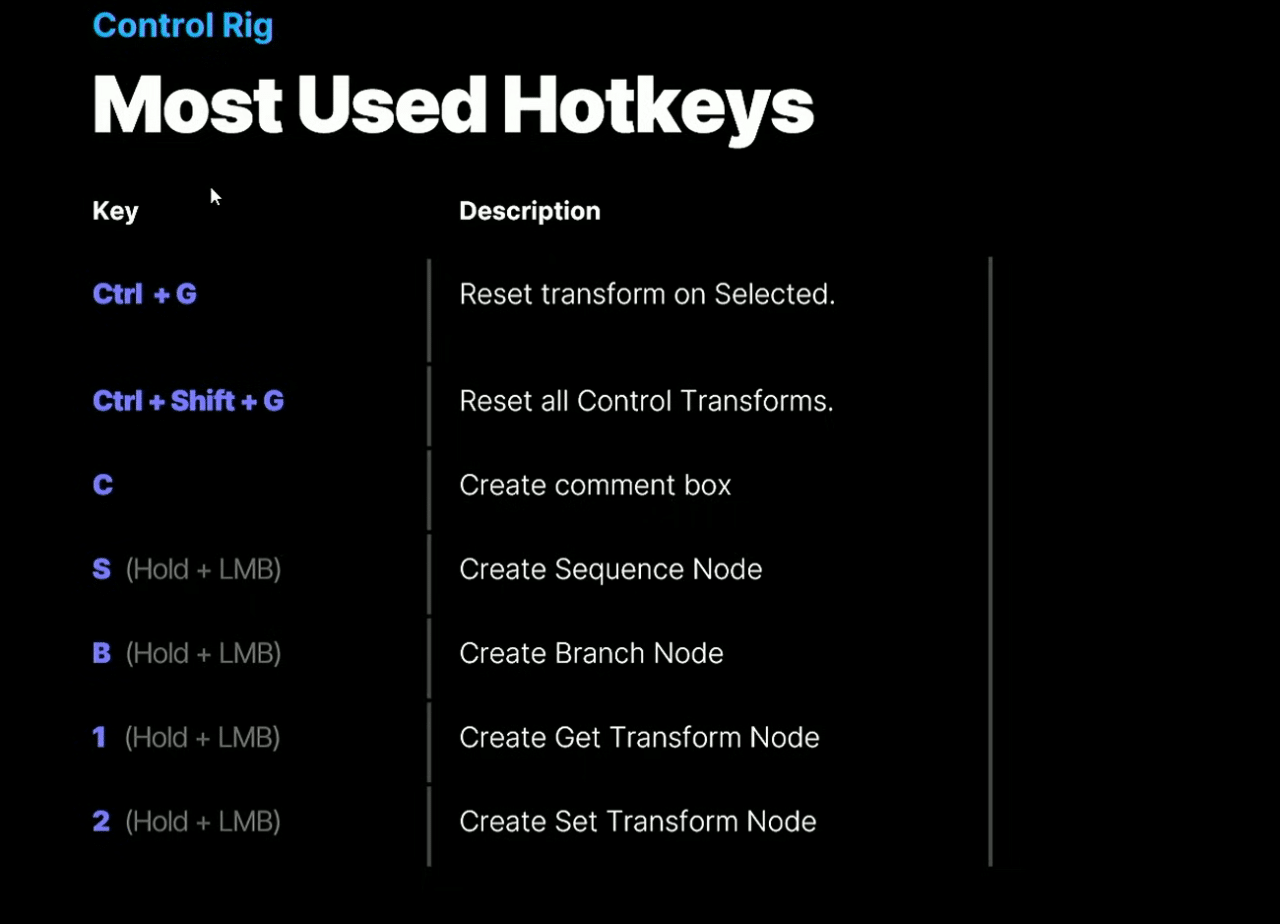Image resolution: width=1280 pixels, height=924 pixels.
Task: Click the (Hold + LMB) hint beside B
Action: [x=203, y=653]
